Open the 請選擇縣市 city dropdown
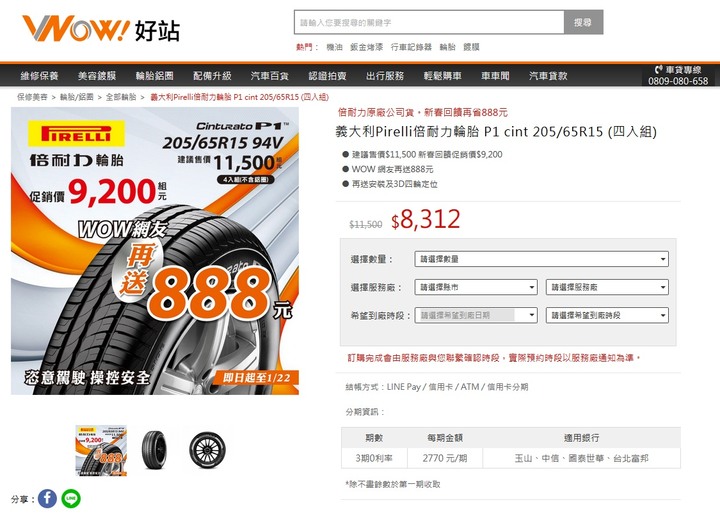Viewport: 720px width, 514px height. 476,288
